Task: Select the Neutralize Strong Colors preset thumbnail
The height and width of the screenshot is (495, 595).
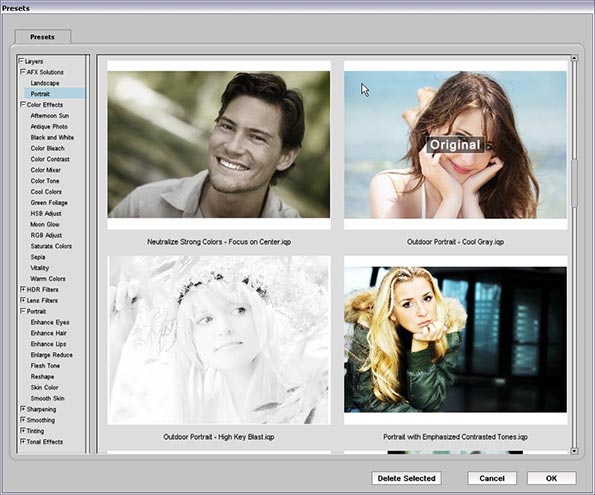Action: tap(219, 145)
